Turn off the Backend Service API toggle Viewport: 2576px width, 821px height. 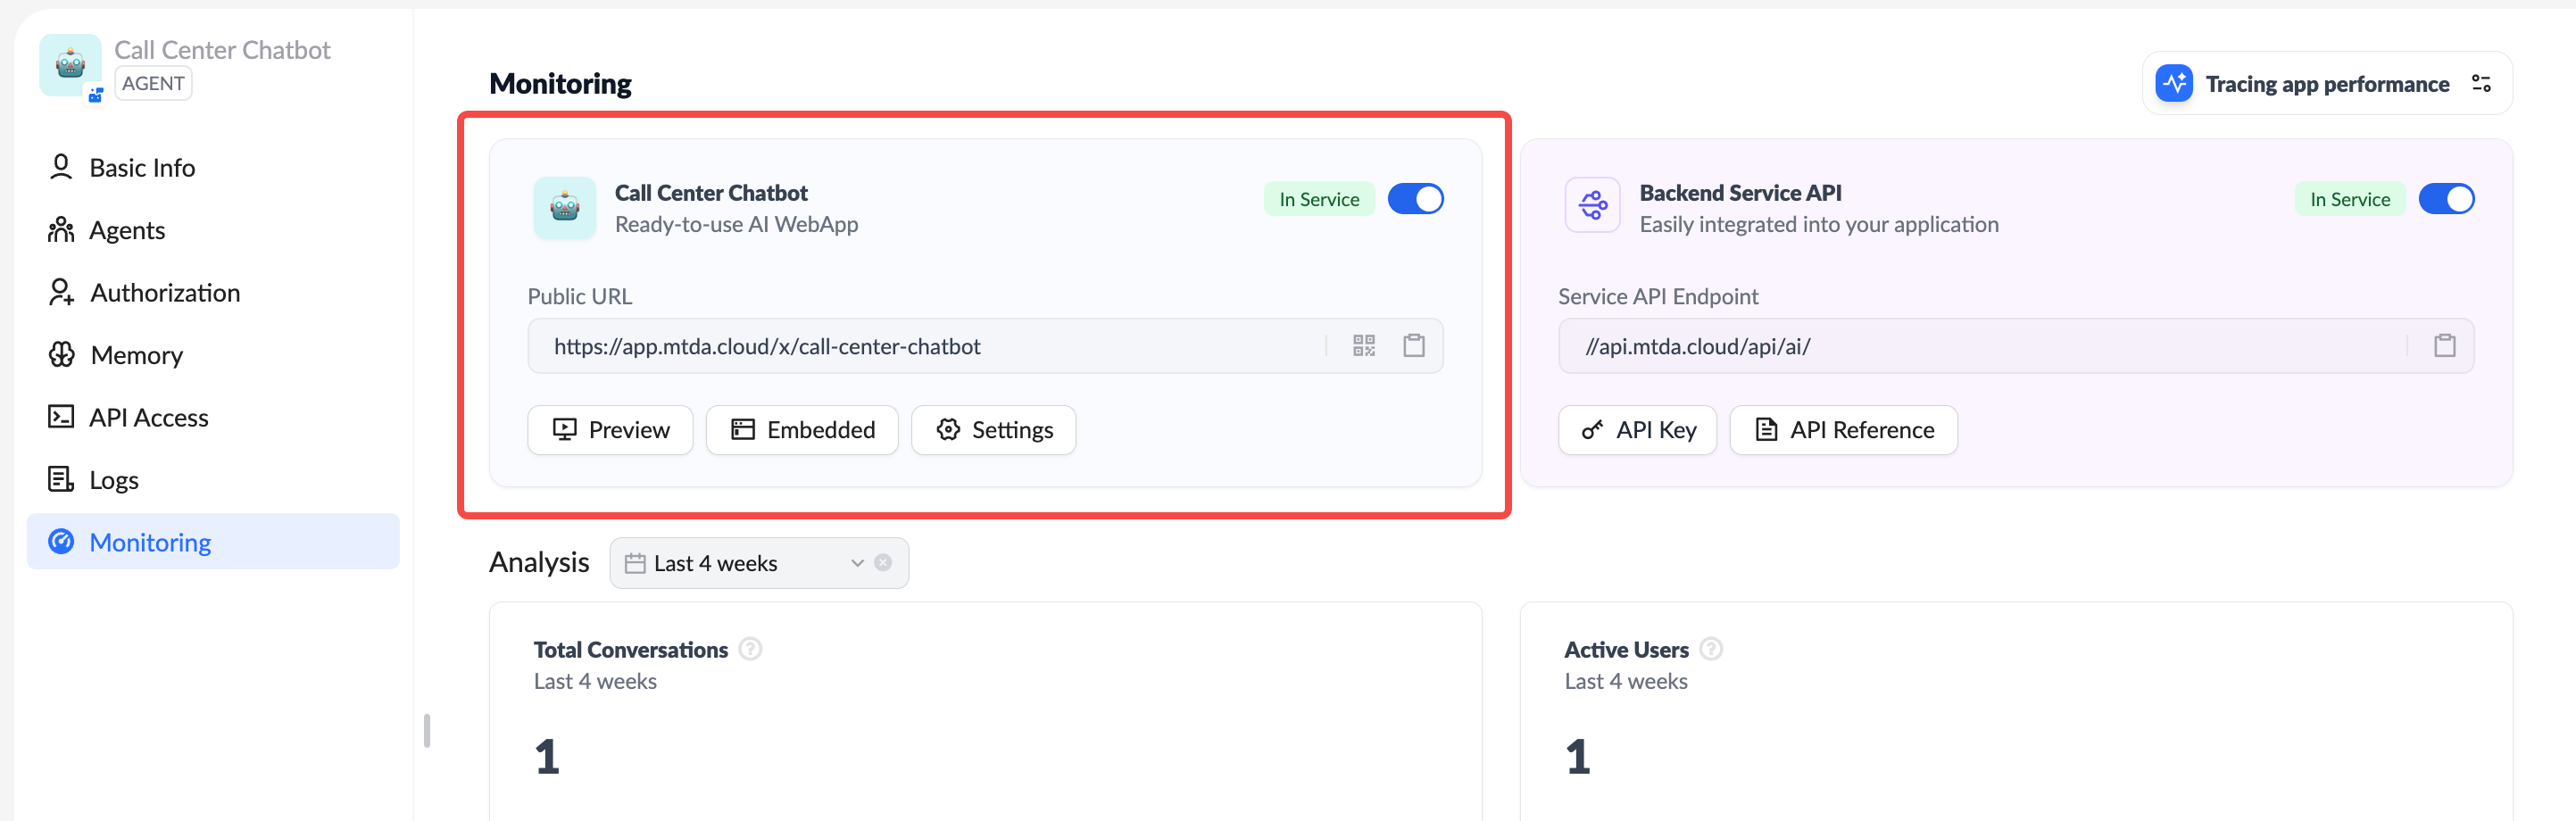pos(2446,198)
